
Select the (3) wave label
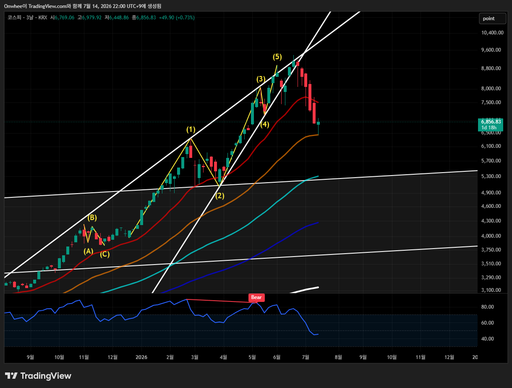point(261,79)
